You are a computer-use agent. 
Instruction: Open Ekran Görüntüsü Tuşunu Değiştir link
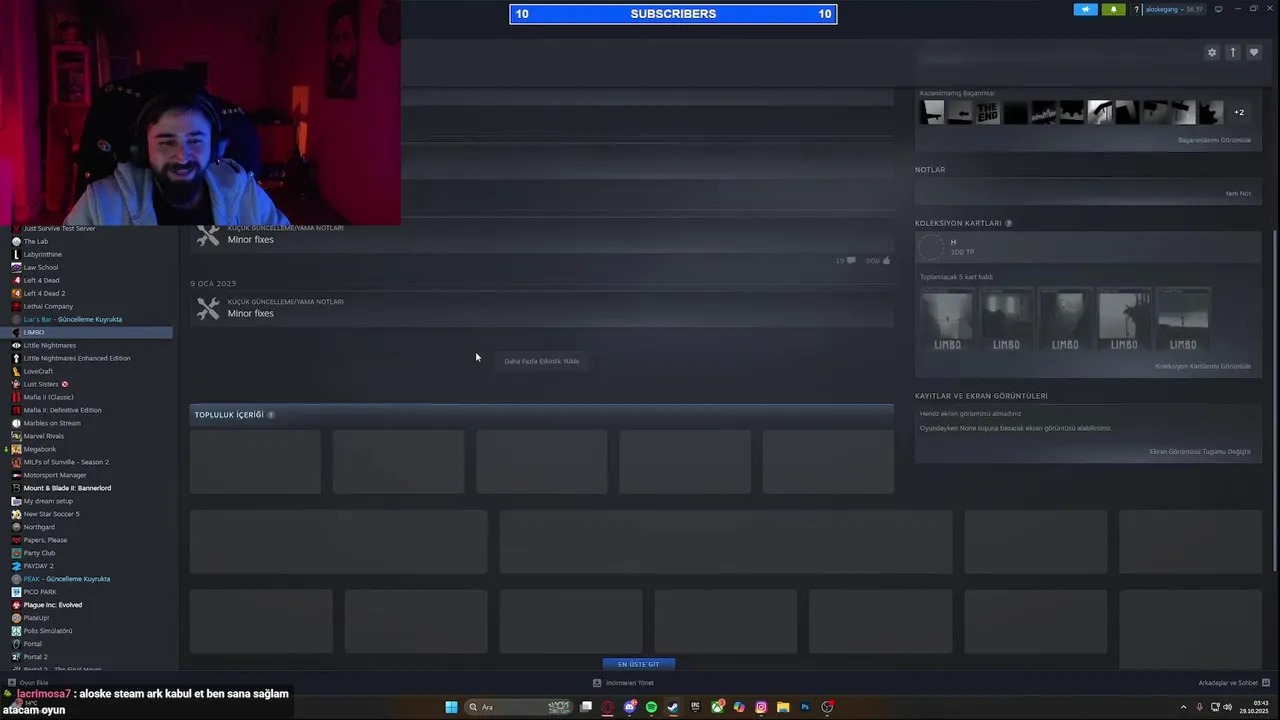click(x=1200, y=451)
